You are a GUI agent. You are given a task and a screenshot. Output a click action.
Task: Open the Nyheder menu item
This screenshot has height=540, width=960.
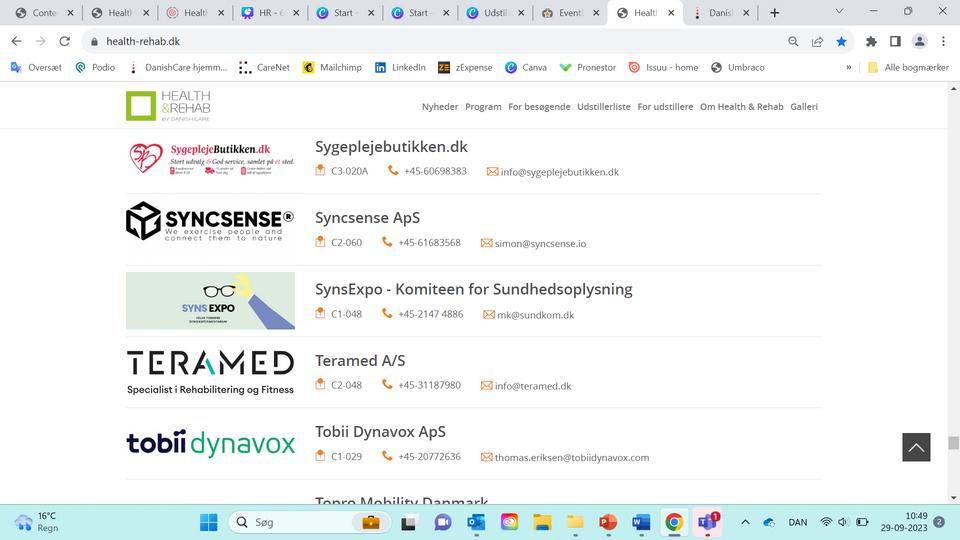coord(440,107)
